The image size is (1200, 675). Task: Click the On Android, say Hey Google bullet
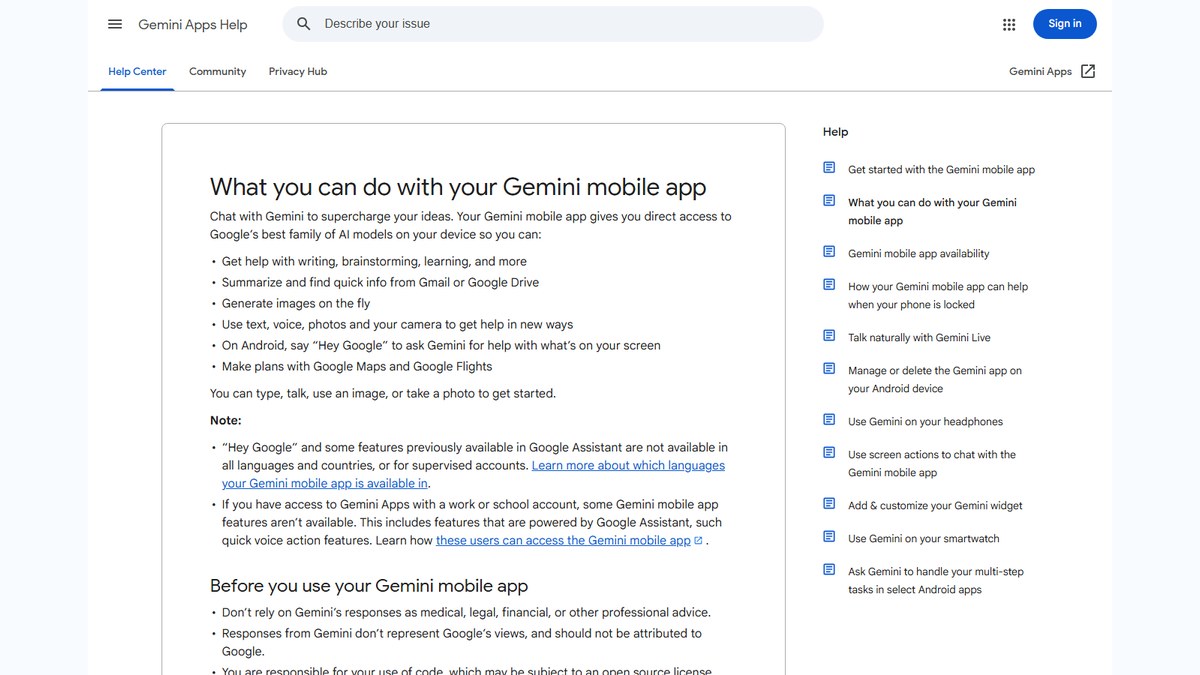point(441,346)
